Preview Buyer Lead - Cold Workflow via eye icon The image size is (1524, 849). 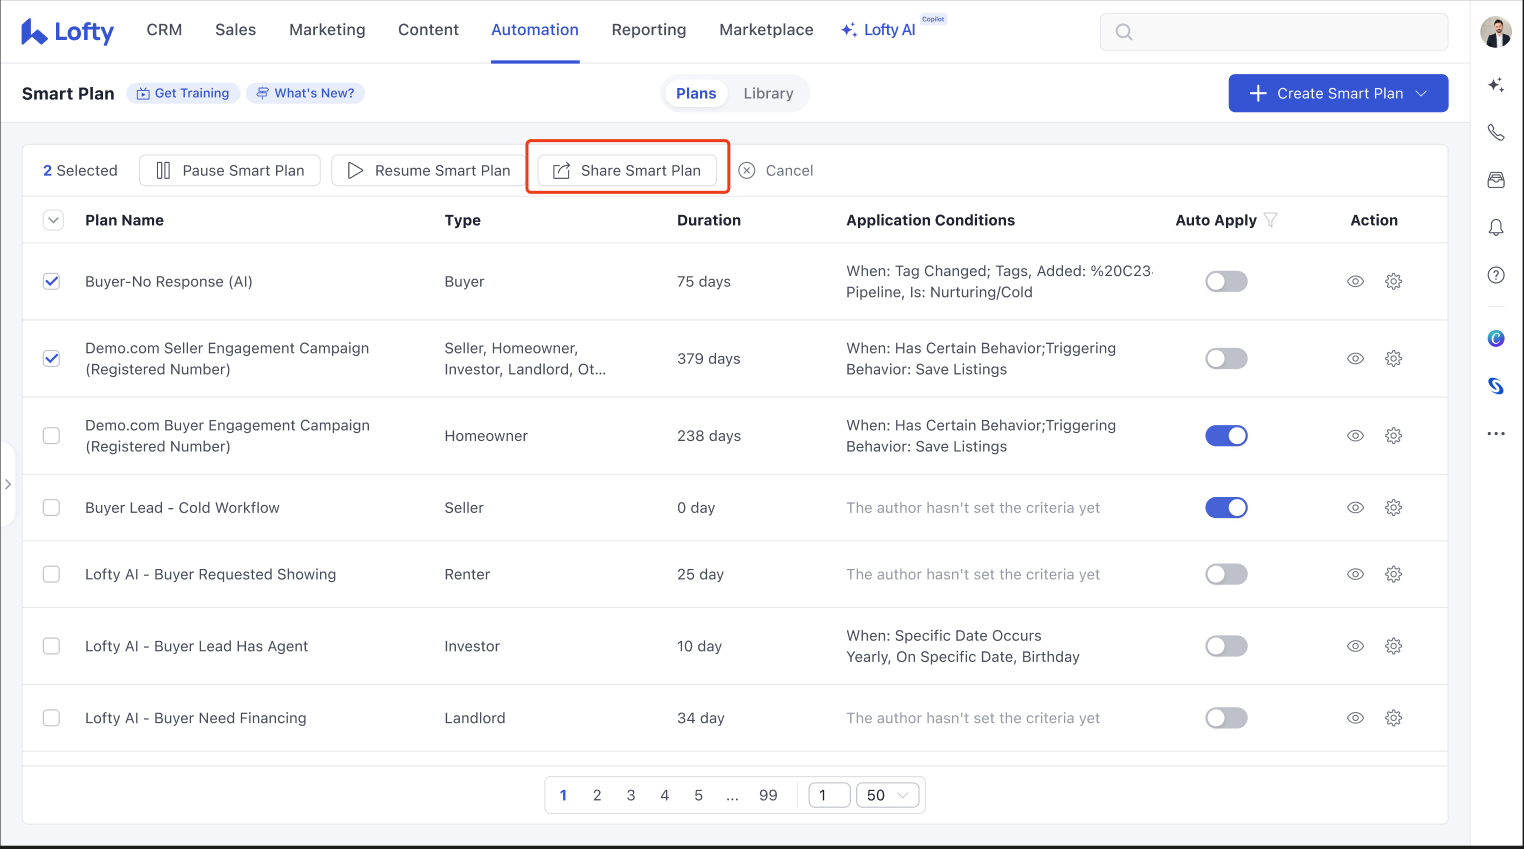coord(1355,508)
